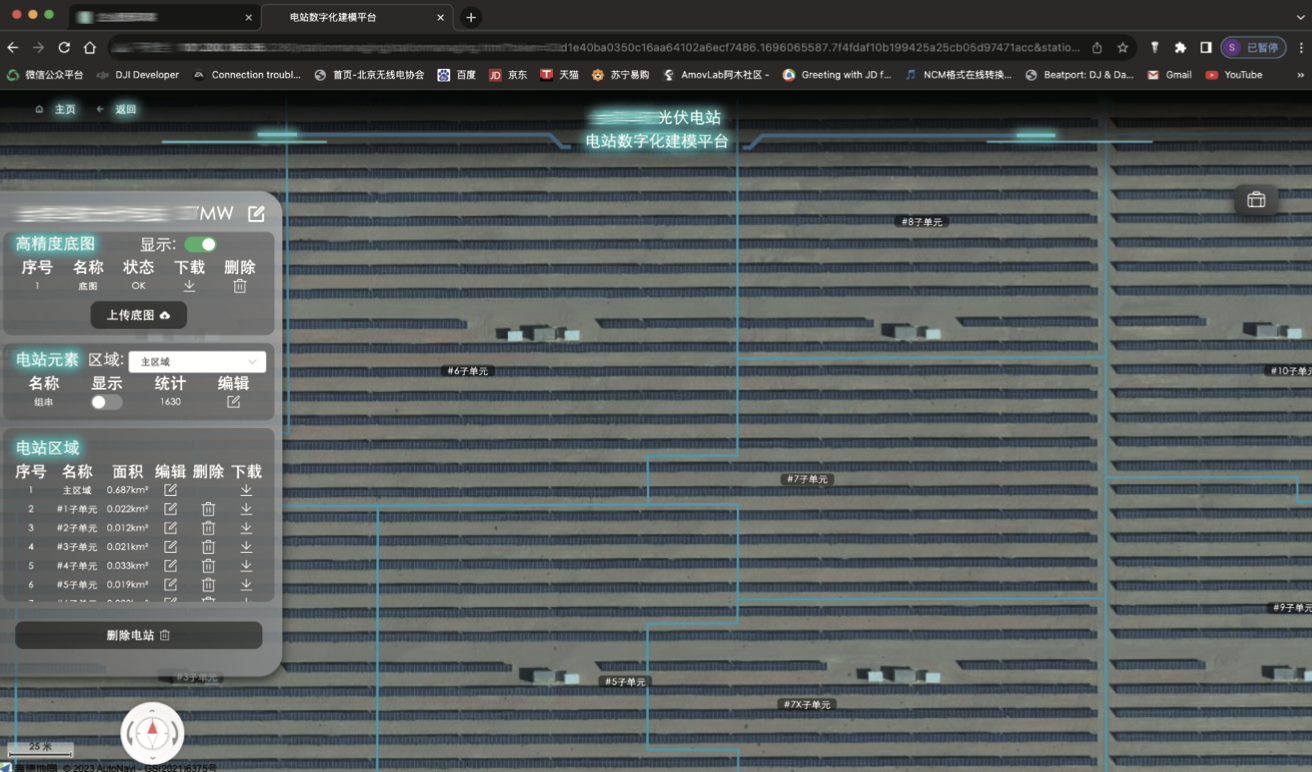Click the 0.687km² area value
1312x772 pixels.
pos(128,490)
